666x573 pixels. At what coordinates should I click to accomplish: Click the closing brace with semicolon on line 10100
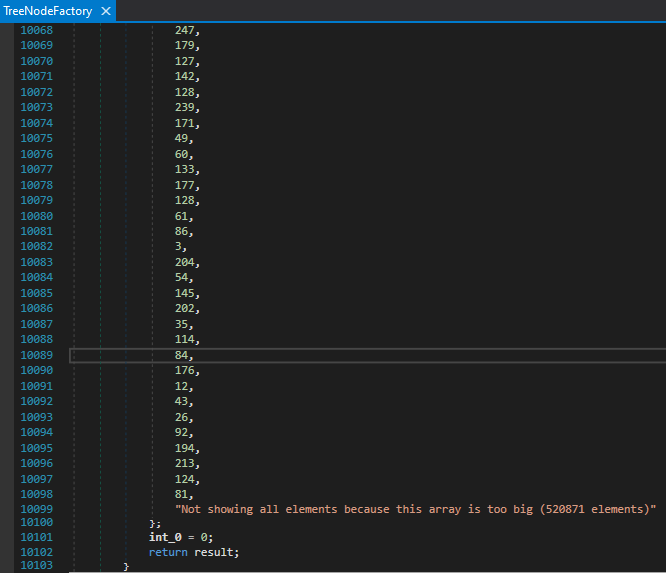(x=155, y=524)
